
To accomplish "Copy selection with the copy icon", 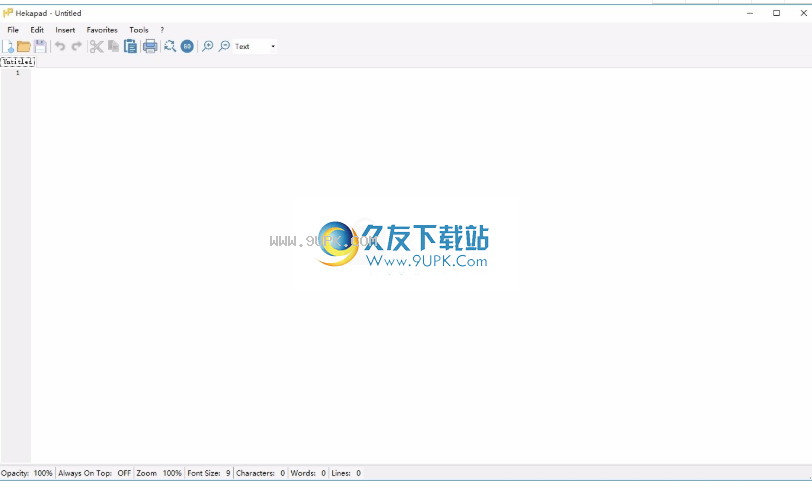I will tap(113, 47).
